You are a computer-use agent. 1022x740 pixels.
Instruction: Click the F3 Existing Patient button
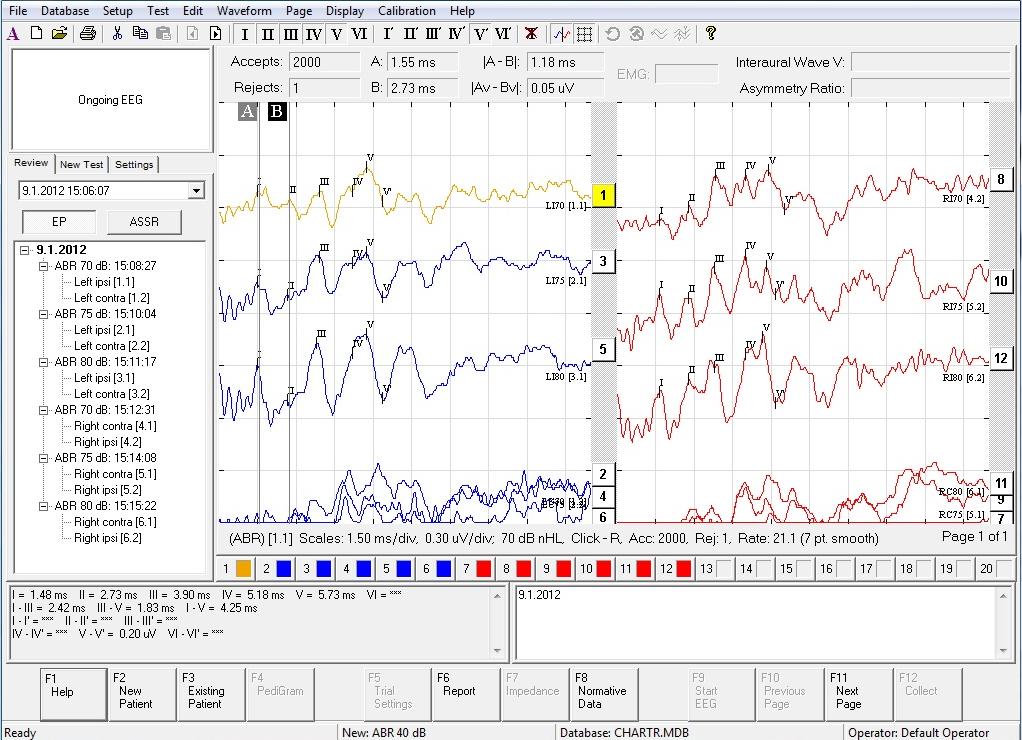[211, 694]
